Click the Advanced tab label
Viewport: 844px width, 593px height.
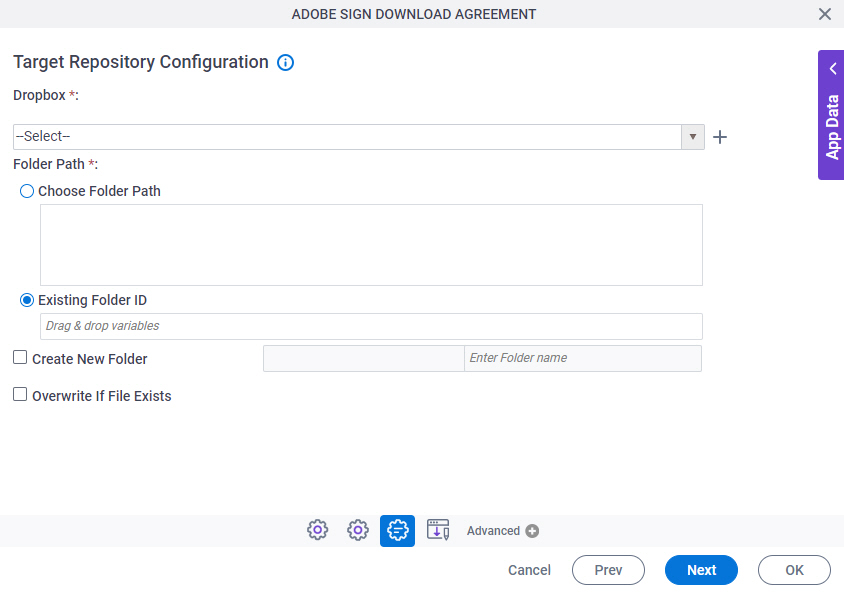pyautogui.click(x=493, y=531)
